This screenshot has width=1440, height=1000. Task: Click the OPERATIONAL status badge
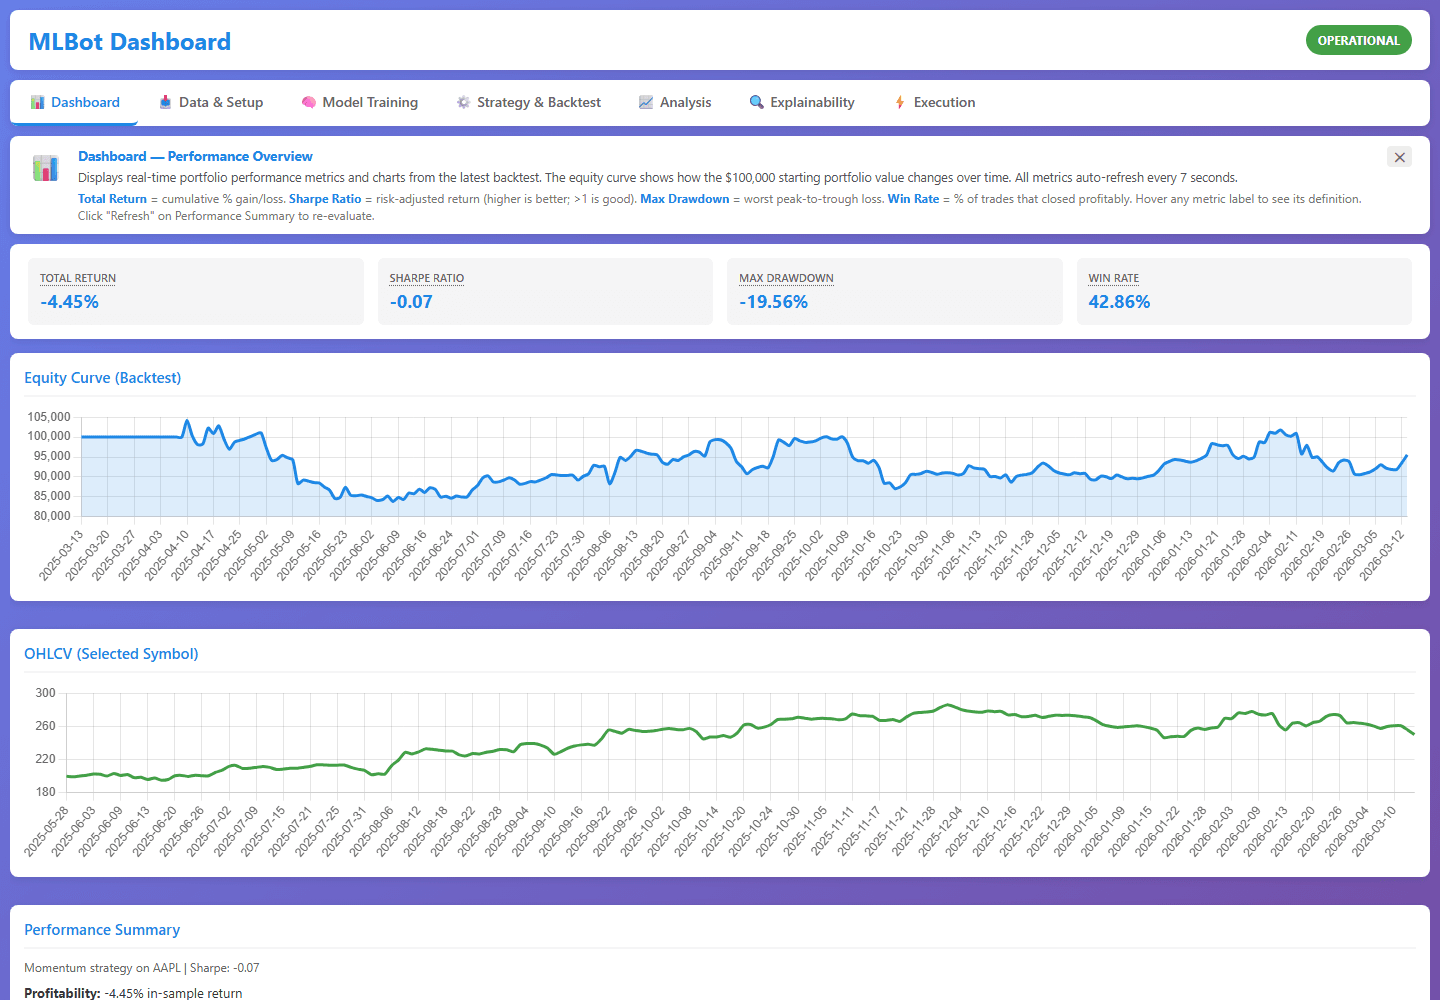pyautogui.click(x=1358, y=41)
